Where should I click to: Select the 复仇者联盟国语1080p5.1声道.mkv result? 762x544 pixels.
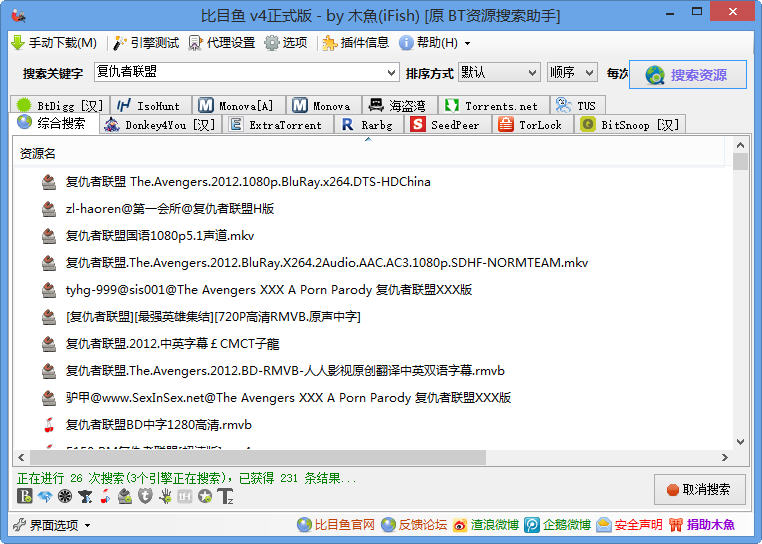(160, 236)
